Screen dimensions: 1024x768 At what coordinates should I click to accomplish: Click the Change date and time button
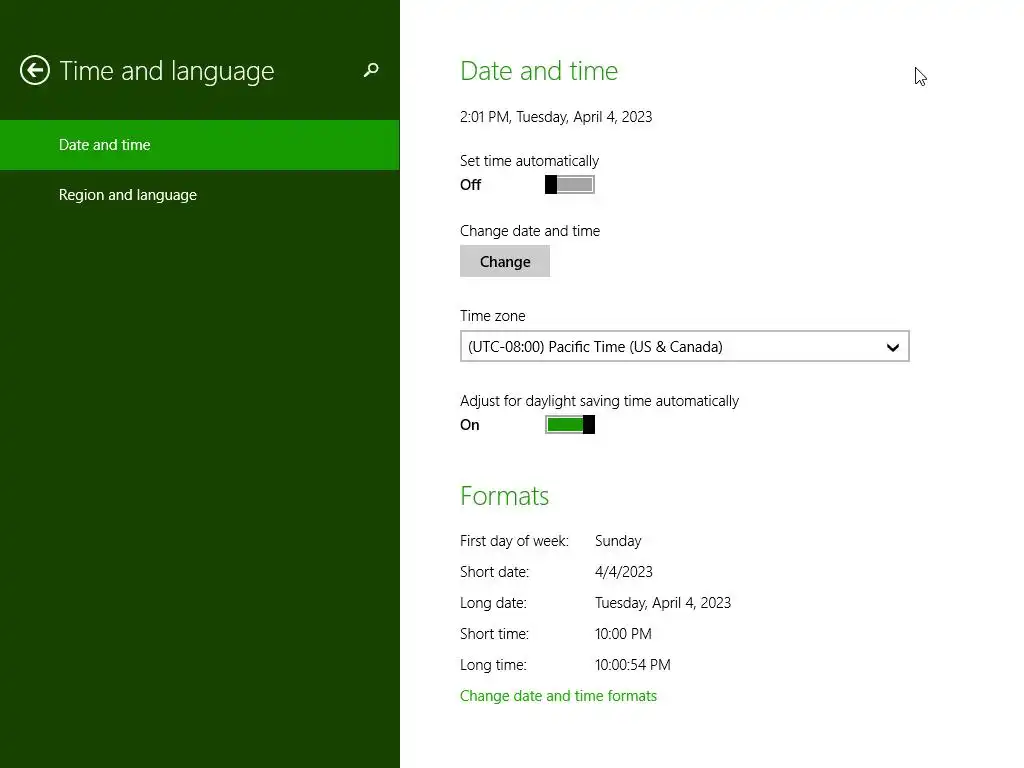pyautogui.click(x=505, y=261)
